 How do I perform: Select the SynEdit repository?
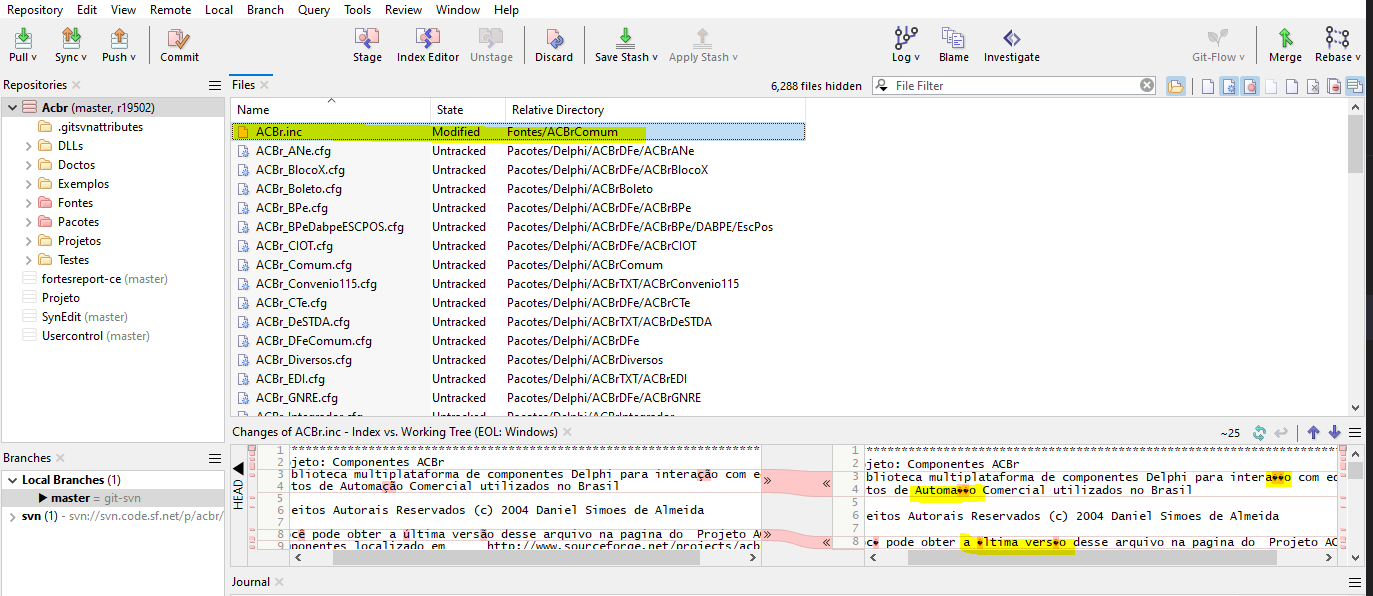(x=84, y=317)
